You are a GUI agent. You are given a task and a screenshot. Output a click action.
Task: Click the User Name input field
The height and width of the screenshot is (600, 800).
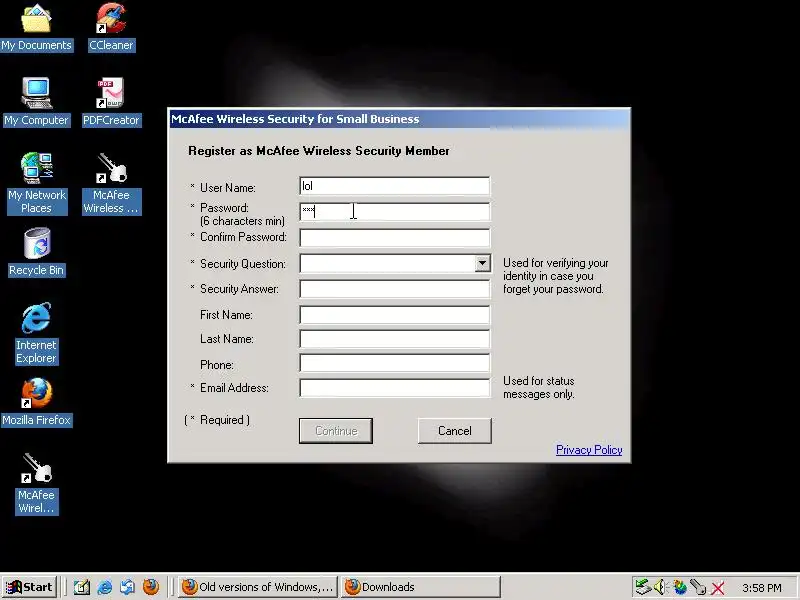tap(394, 186)
